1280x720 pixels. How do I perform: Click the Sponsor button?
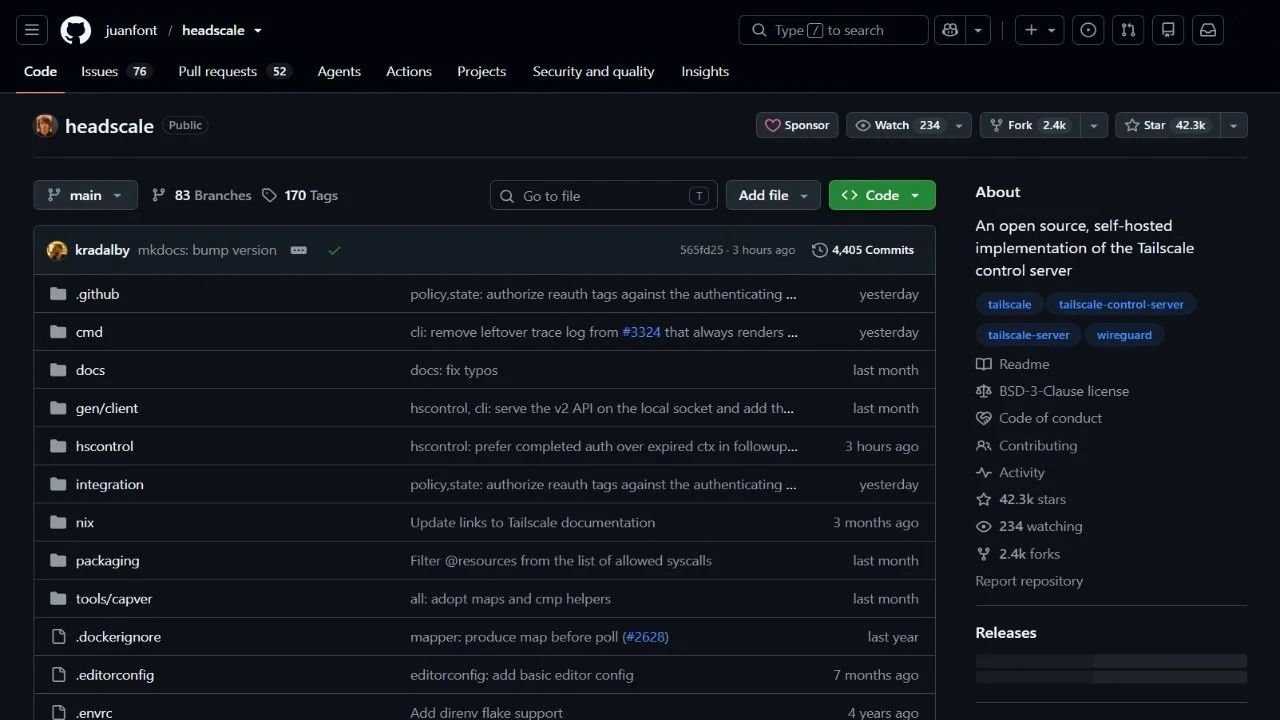[x=797, y=125]
